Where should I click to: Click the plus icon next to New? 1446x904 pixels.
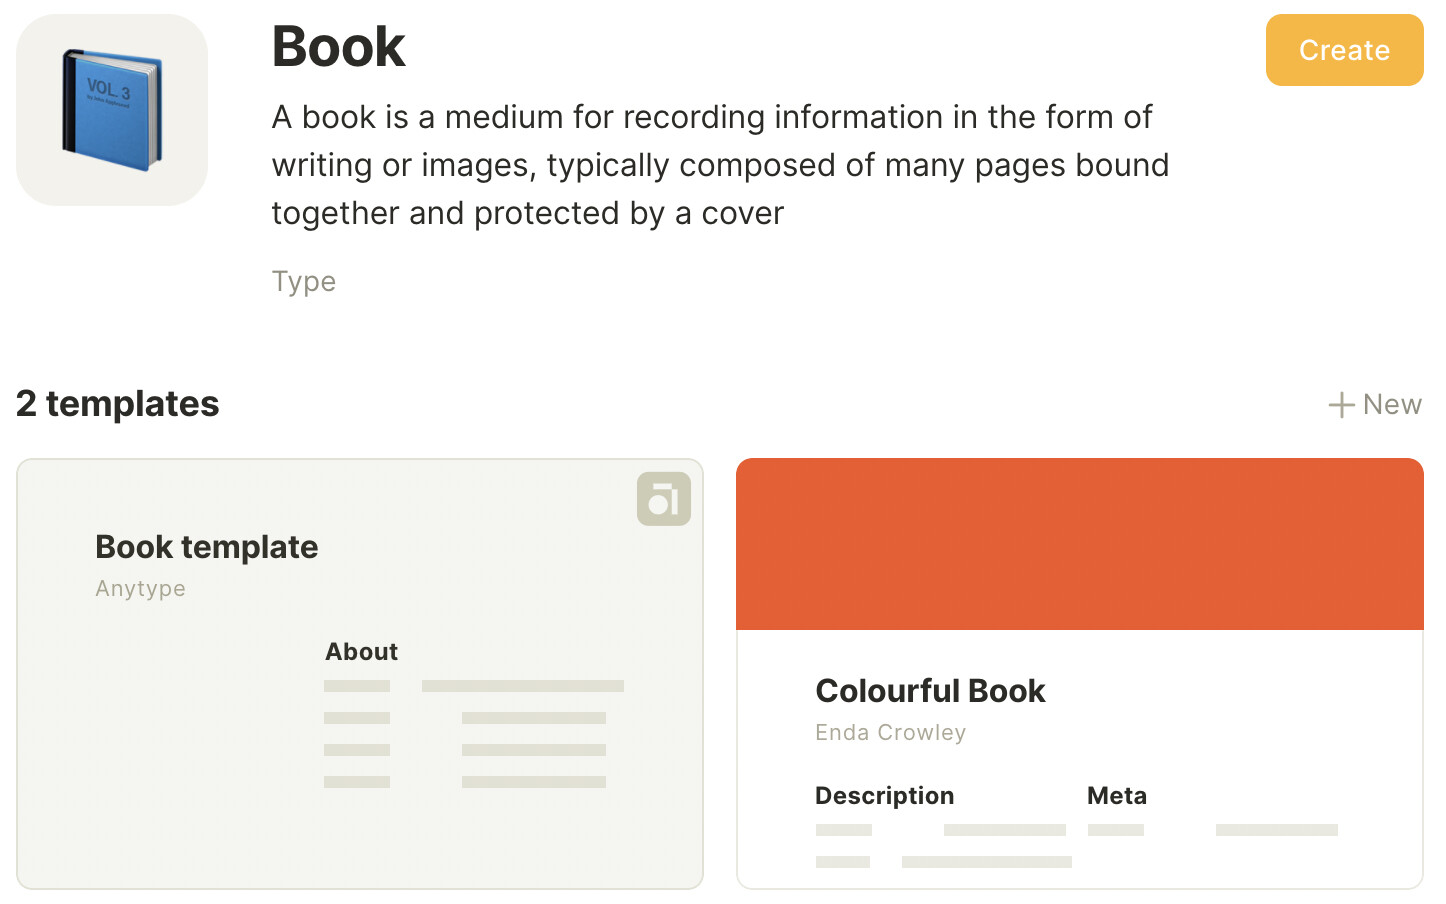coord(1340,404)
